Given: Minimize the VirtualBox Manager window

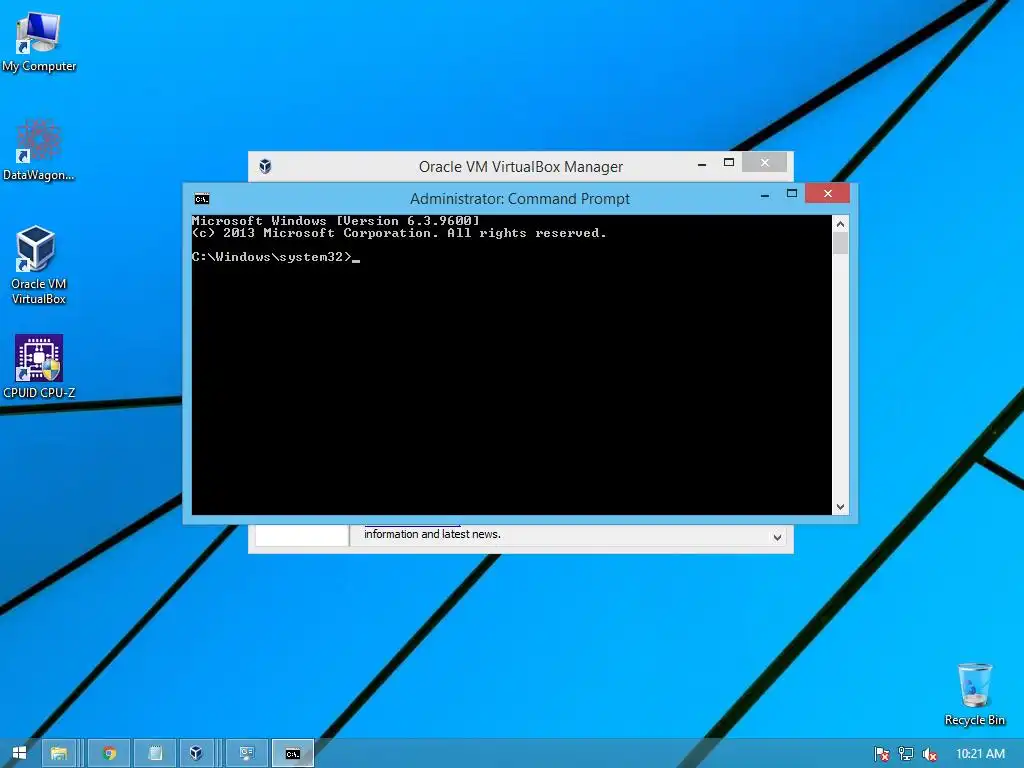Looking at the screenshot, I should coord(702,164).
